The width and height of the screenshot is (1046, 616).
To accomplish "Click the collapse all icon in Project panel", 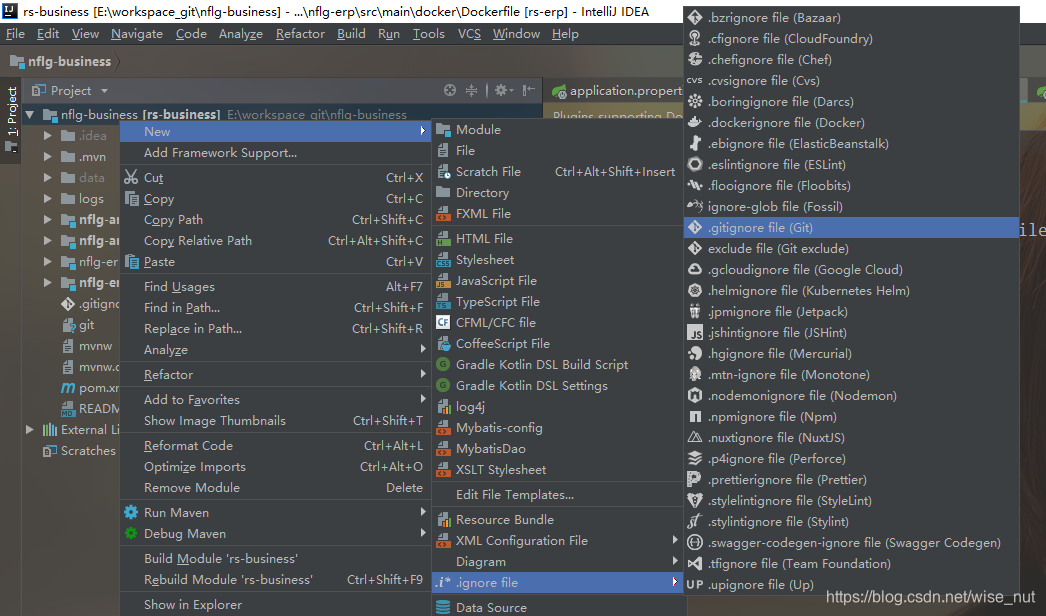I will (x=471, y=90).
